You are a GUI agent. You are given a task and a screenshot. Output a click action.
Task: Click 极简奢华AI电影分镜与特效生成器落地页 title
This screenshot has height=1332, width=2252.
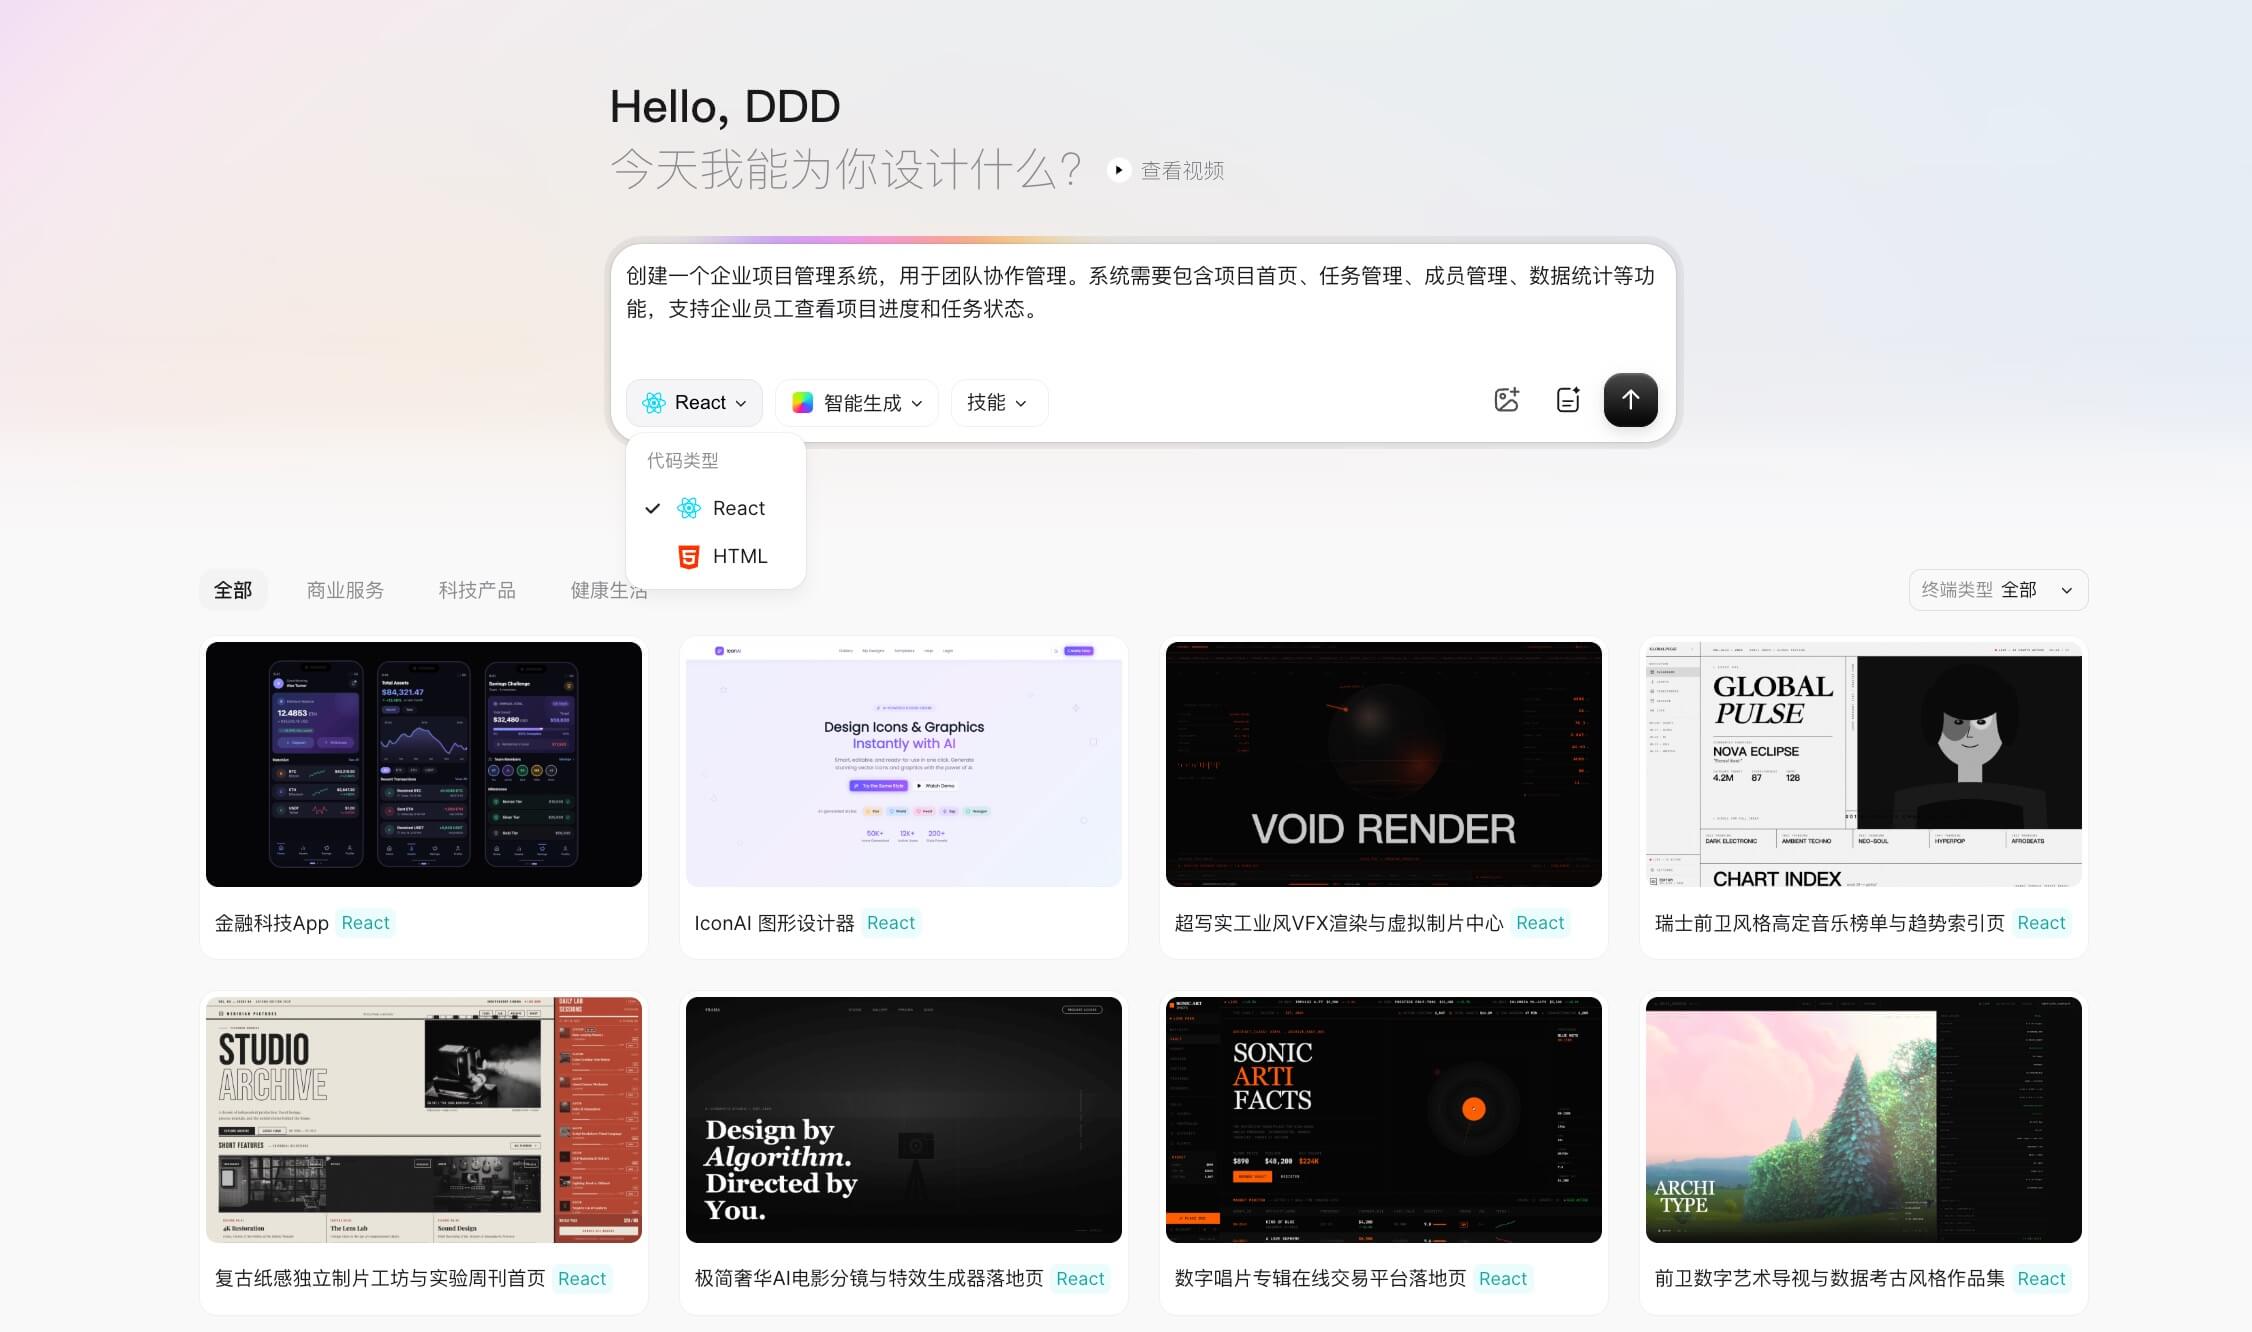pos(869,1278)
